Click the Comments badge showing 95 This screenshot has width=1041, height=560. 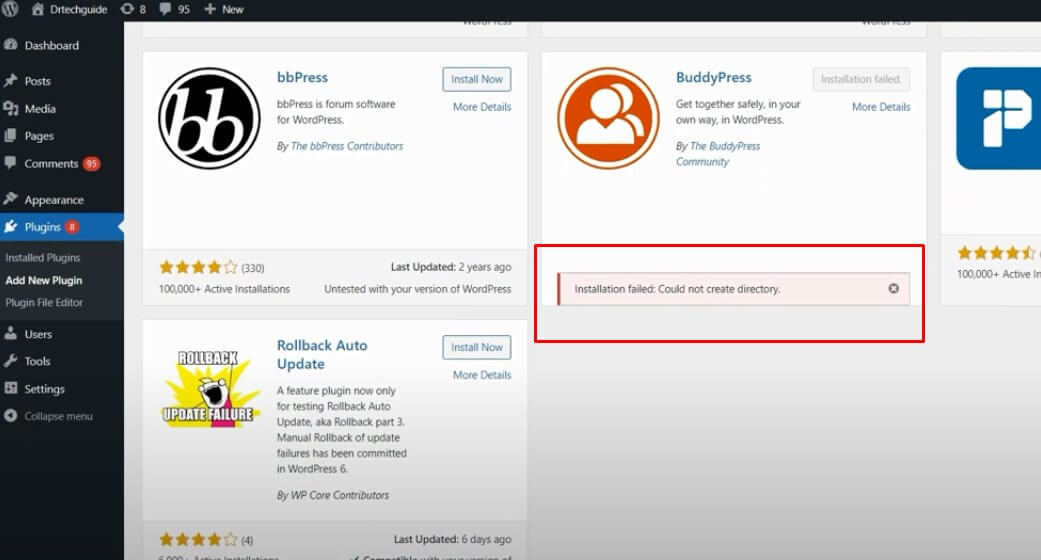[92, 163]
